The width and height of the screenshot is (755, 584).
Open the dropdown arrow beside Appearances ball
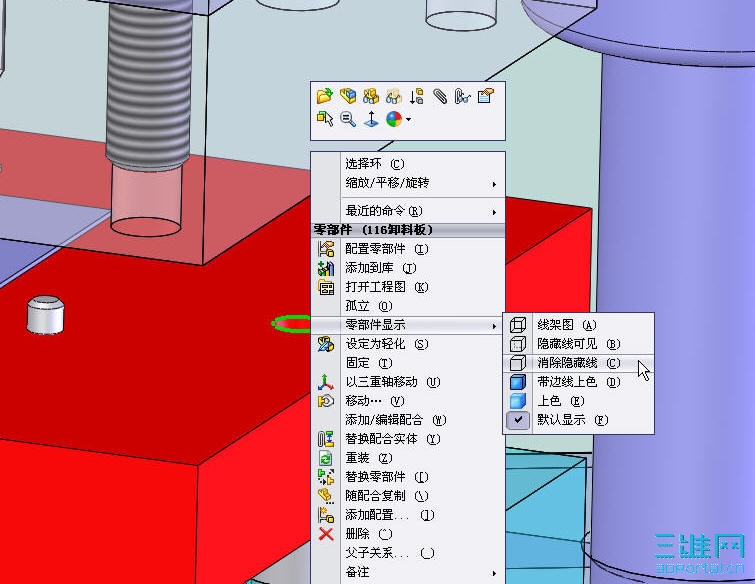[x=408, y=119]
